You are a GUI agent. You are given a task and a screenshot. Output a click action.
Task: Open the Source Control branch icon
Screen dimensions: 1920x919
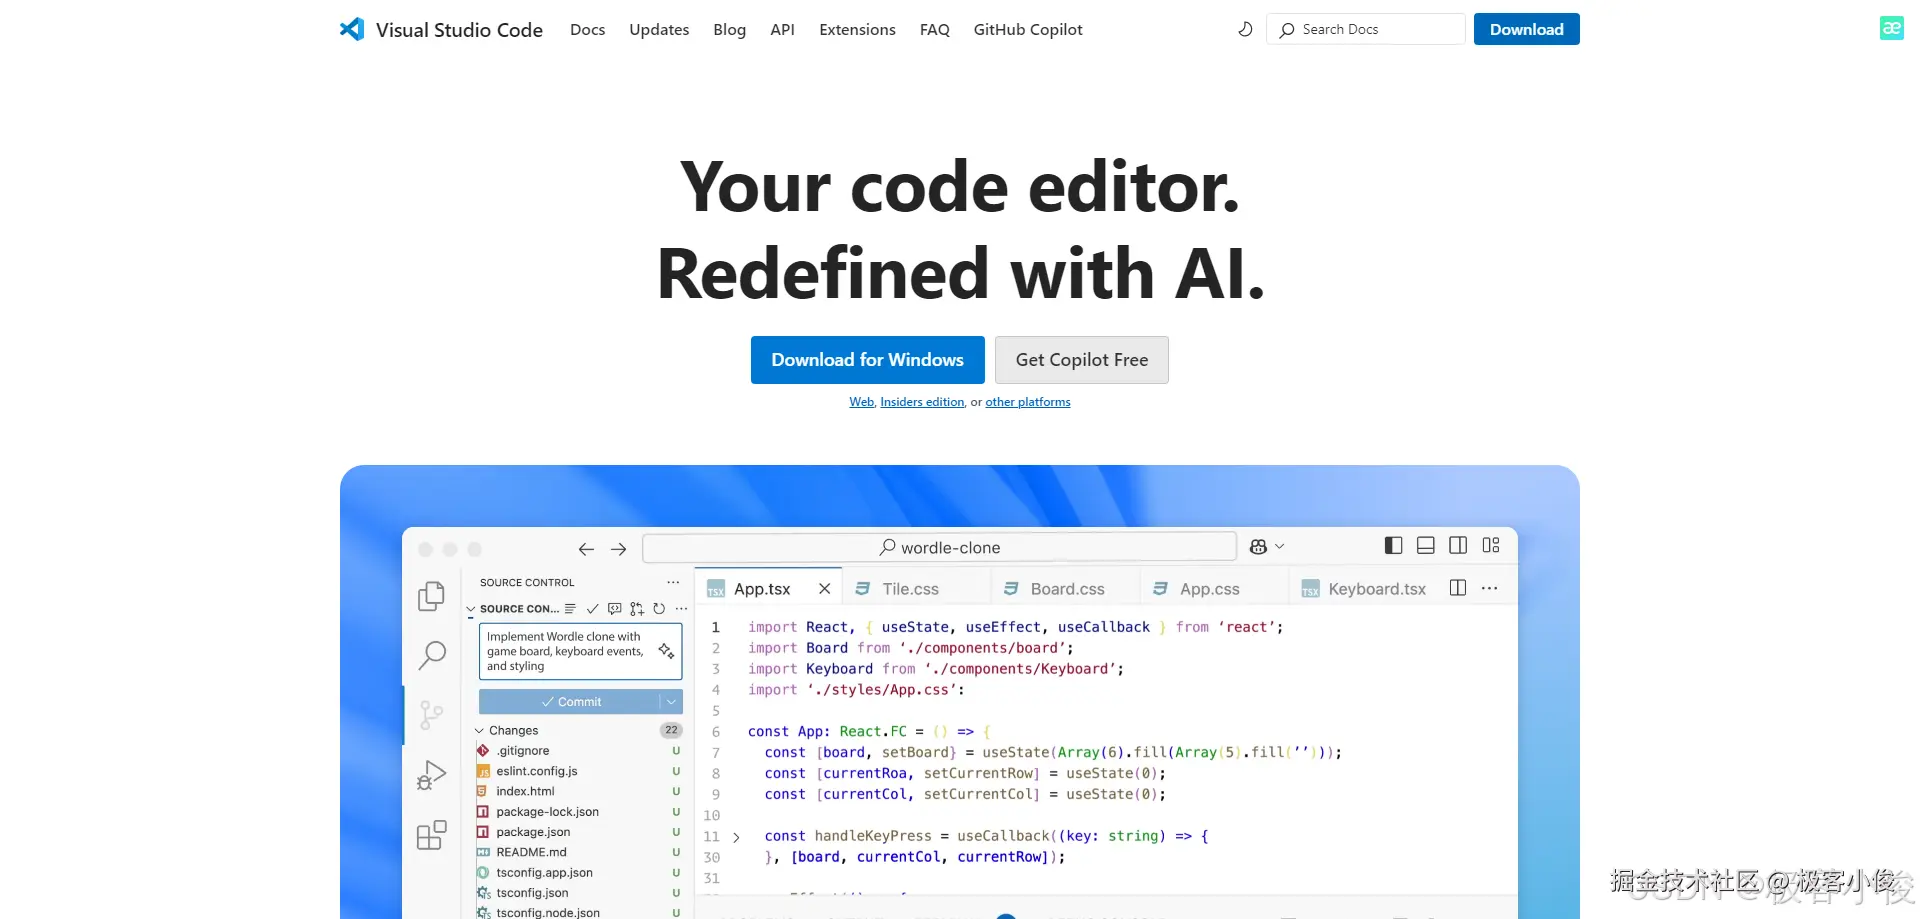pyautogui.click(x=431, y=715)
